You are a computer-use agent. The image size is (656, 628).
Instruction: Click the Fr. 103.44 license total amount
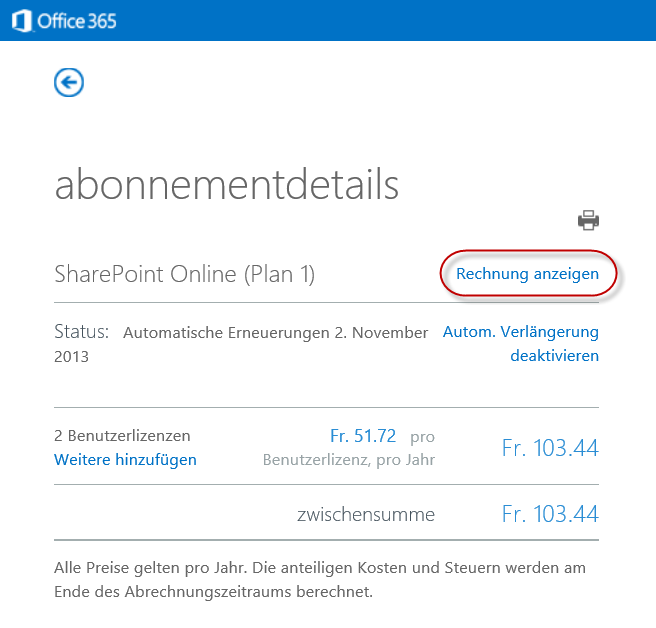click(x=550, y=448)
